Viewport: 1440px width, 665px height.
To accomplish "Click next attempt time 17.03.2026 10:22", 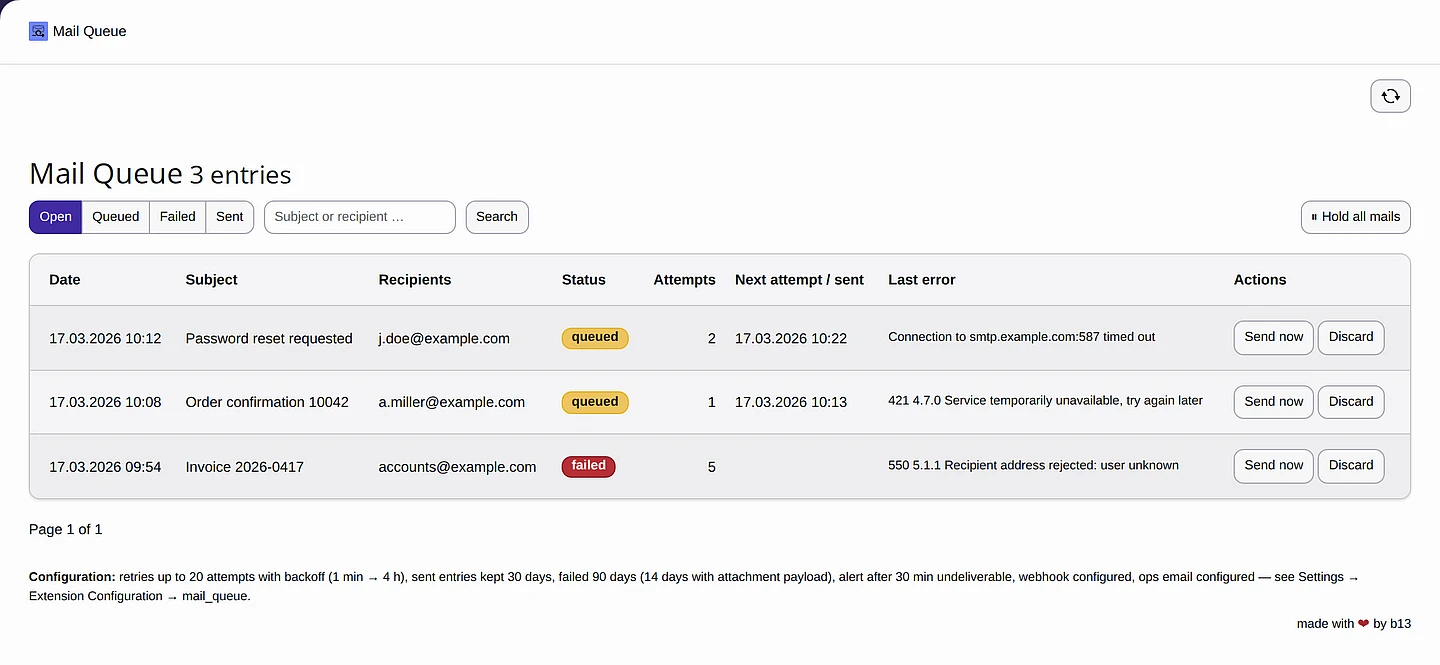I will [791, 339].
